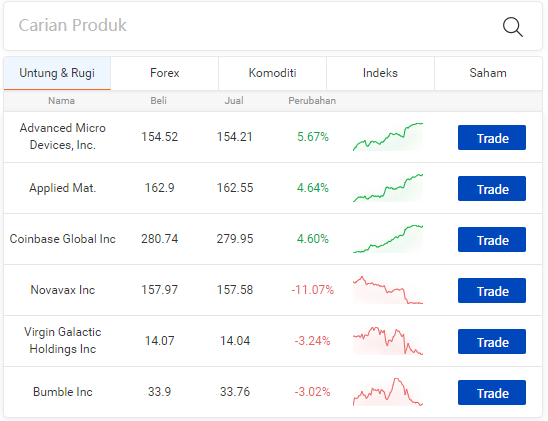Click the -3.02% change value
The width and height of the screenshot is (548, 421).
(x=313, y=392)
